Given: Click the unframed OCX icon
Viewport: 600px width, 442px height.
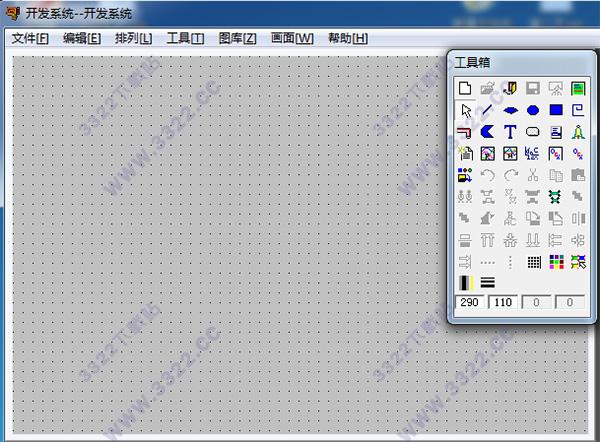Looking at the screenshot, I should pos(578,154).
